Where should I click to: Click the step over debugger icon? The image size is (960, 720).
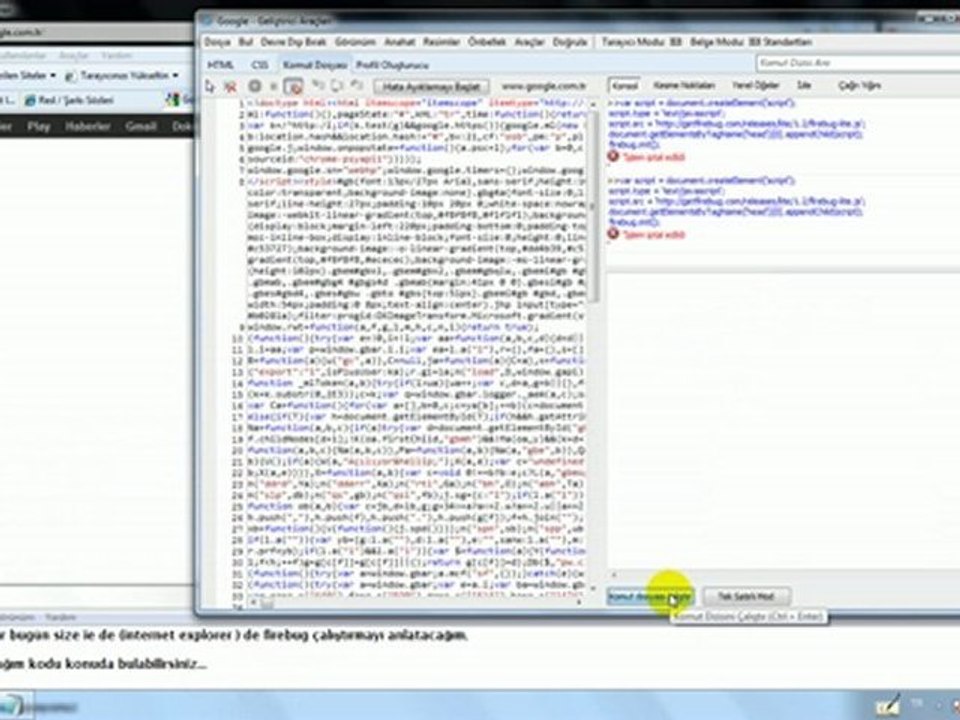pyautogui.click(x=337, y=86)
